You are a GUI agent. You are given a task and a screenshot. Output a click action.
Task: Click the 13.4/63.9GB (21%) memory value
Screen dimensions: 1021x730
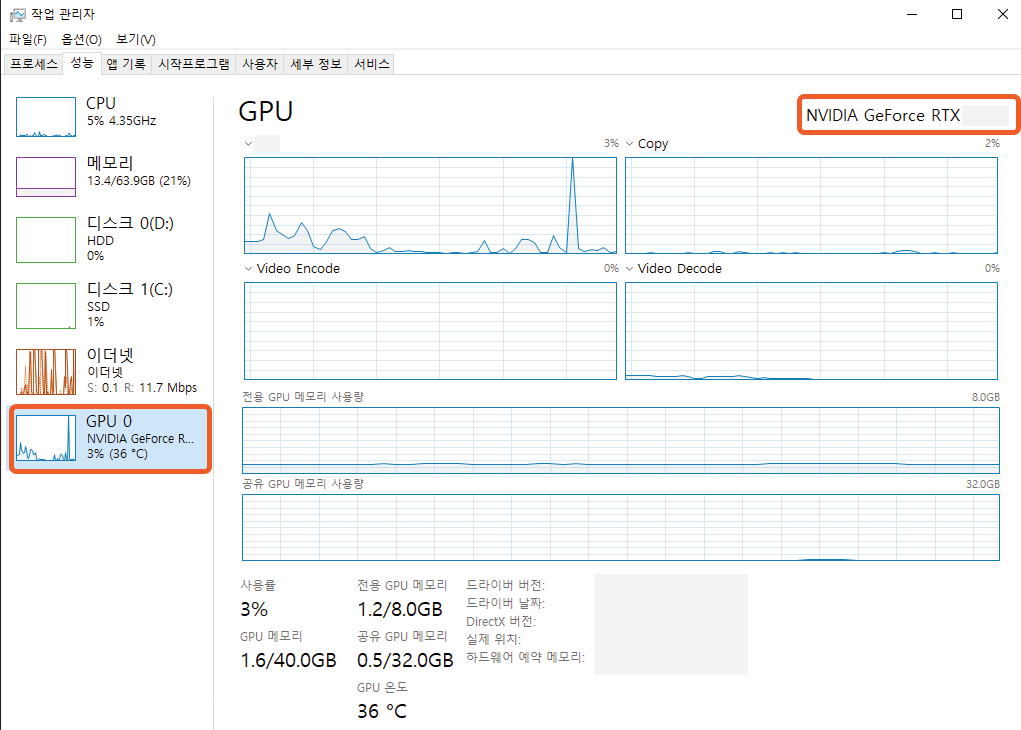(139, 181)
